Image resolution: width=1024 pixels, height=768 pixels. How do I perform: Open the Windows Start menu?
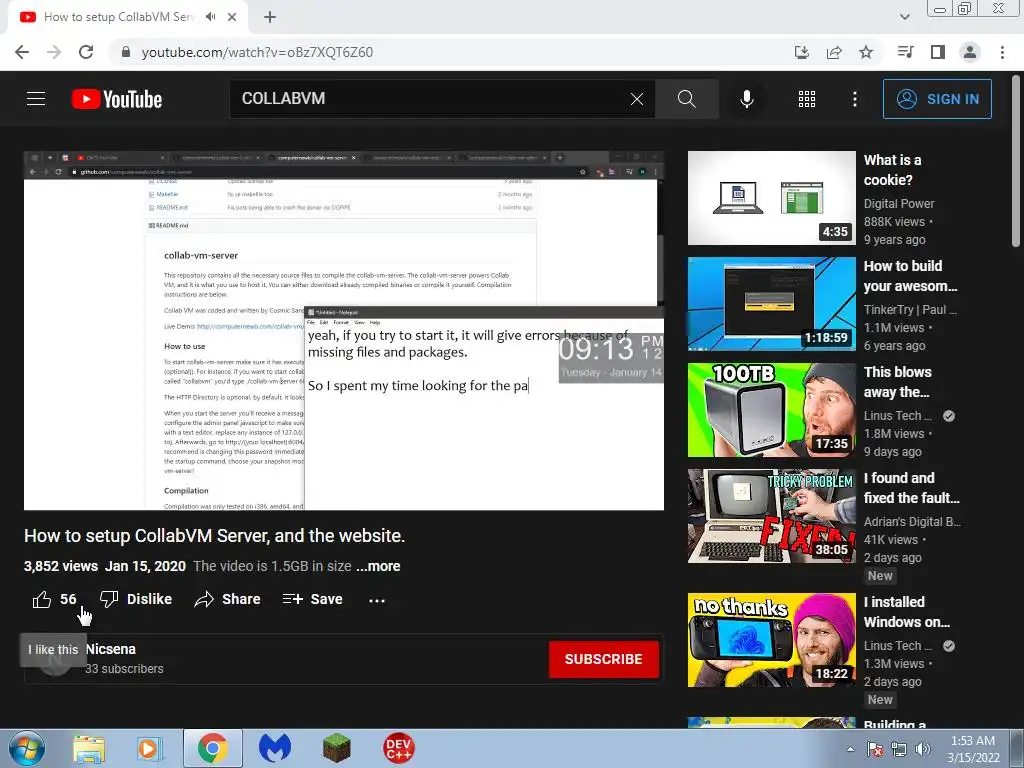pyautogui.click(x=26, y=748)
